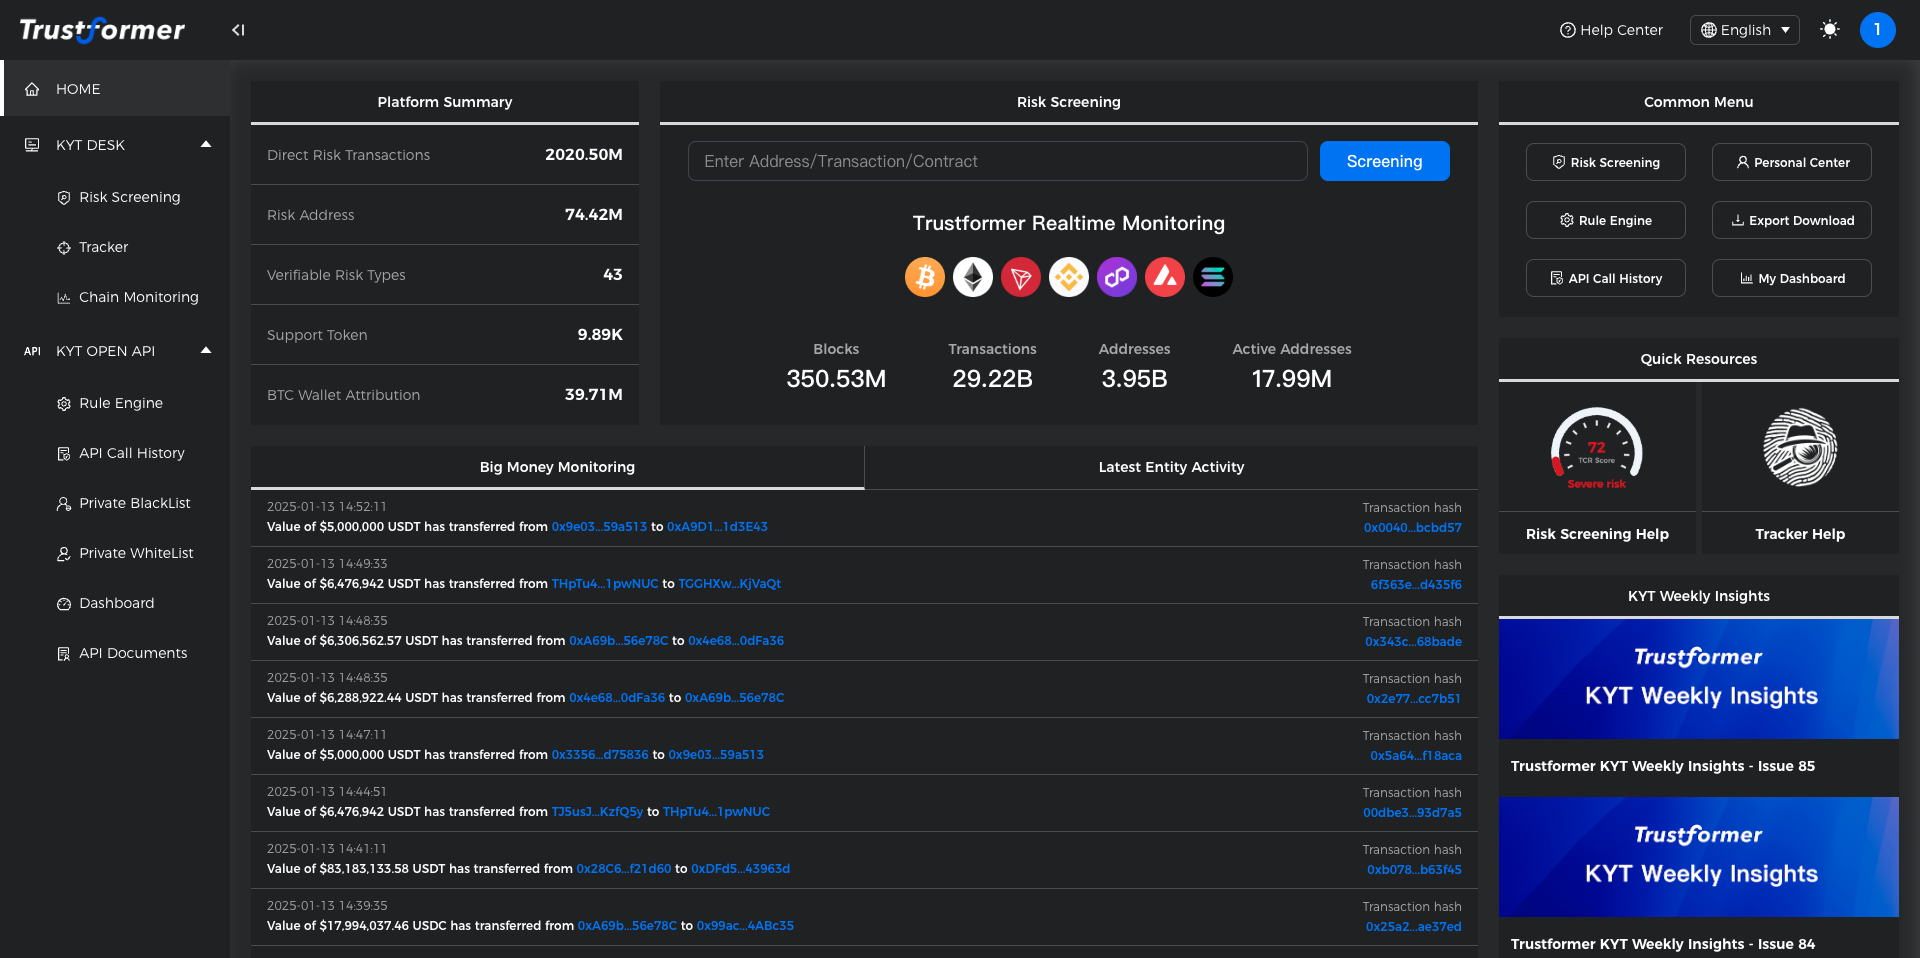Click the blue Screening button
This screenshot has height=958, width=1920.
(1384, 161)
